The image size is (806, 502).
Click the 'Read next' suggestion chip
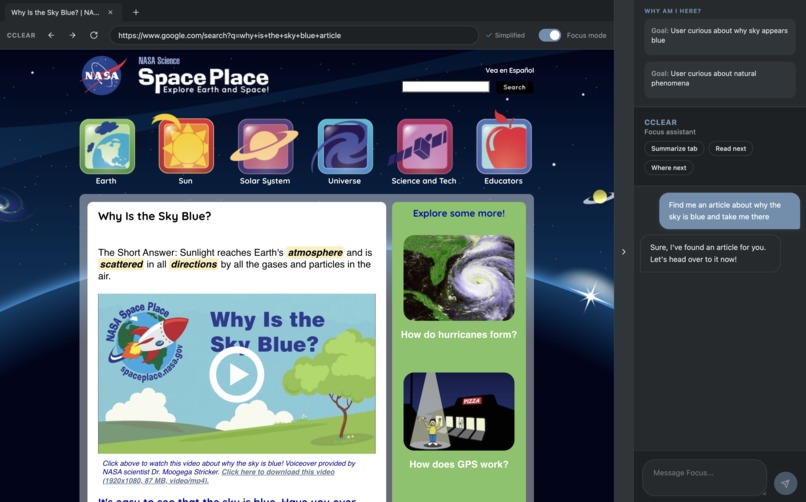click(730, 148)
